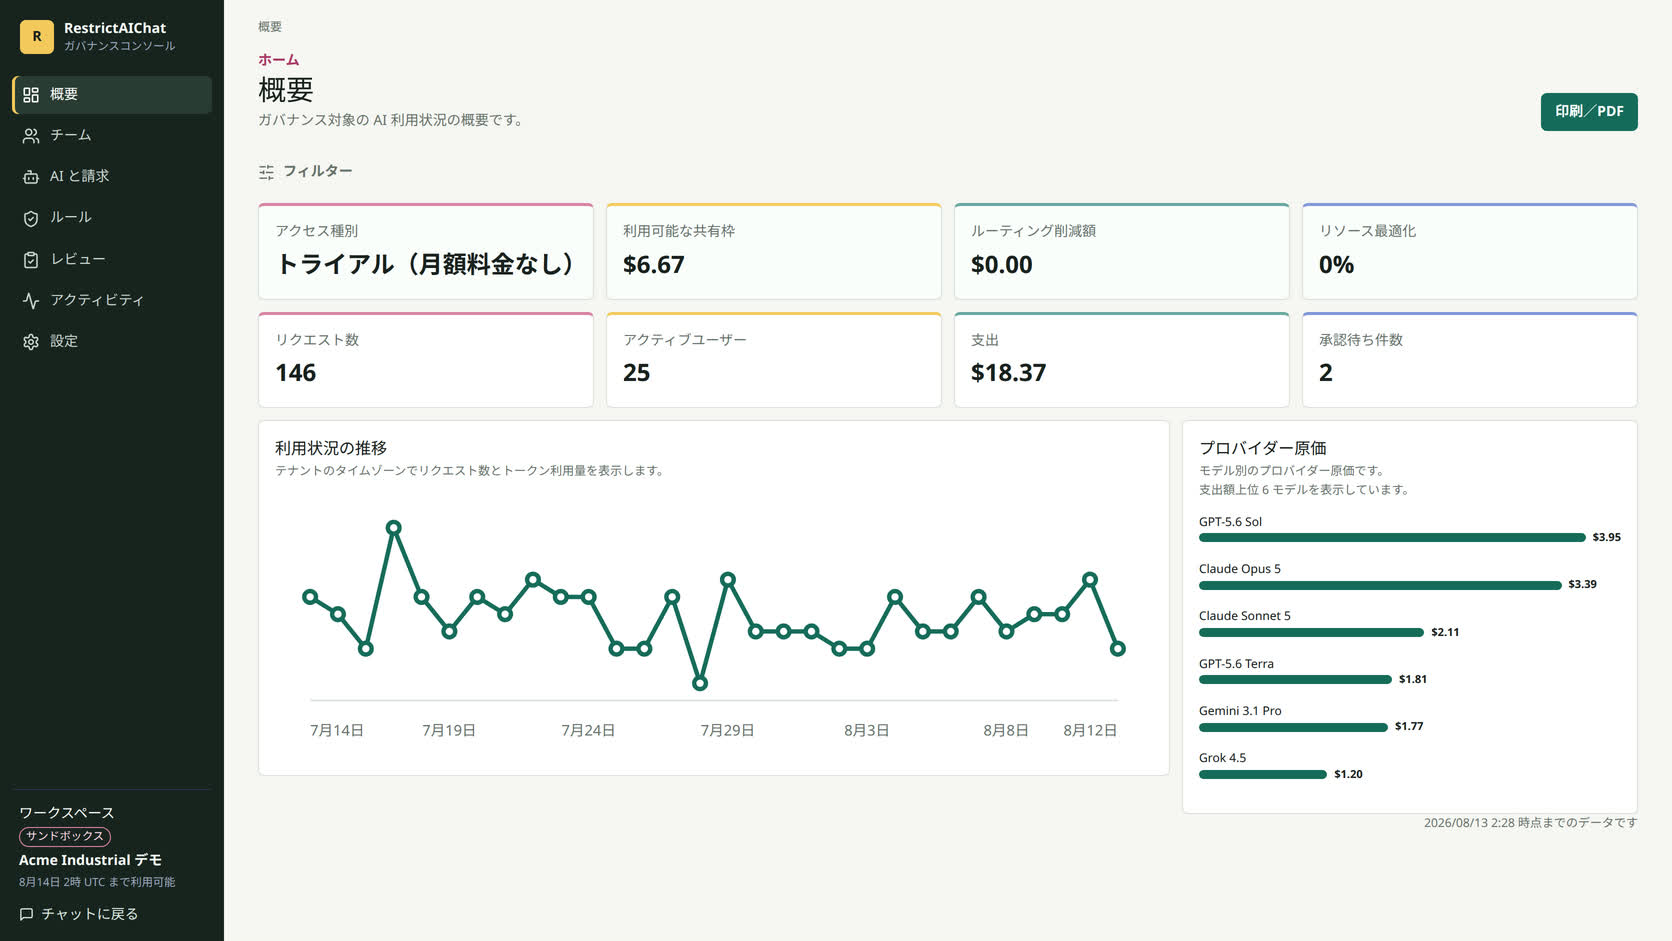Click the Acme Industrial デモ workspace name
The height and width of the screenshot is (941, 1672).
[x=90, y=860]
